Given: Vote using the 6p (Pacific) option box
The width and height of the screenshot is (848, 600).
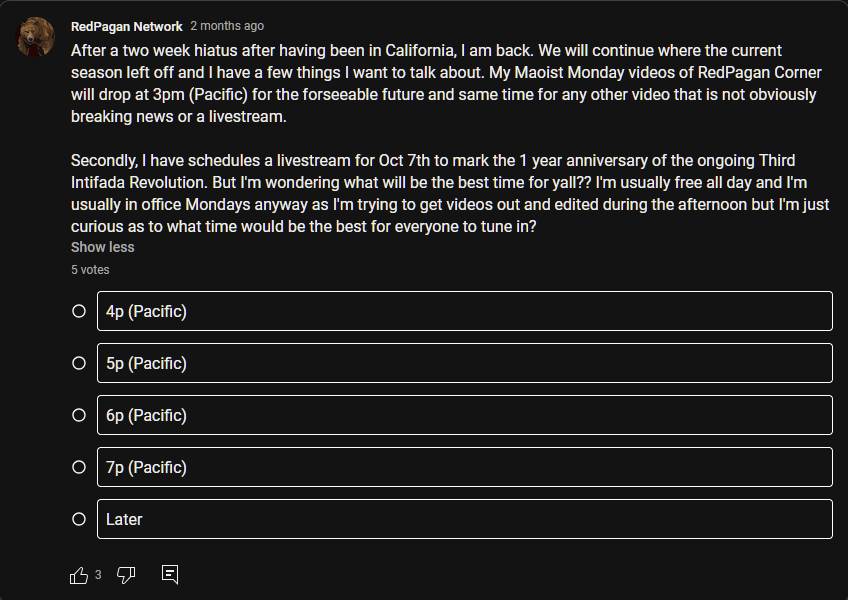Looking at the screenshot, I should [464, 415].
